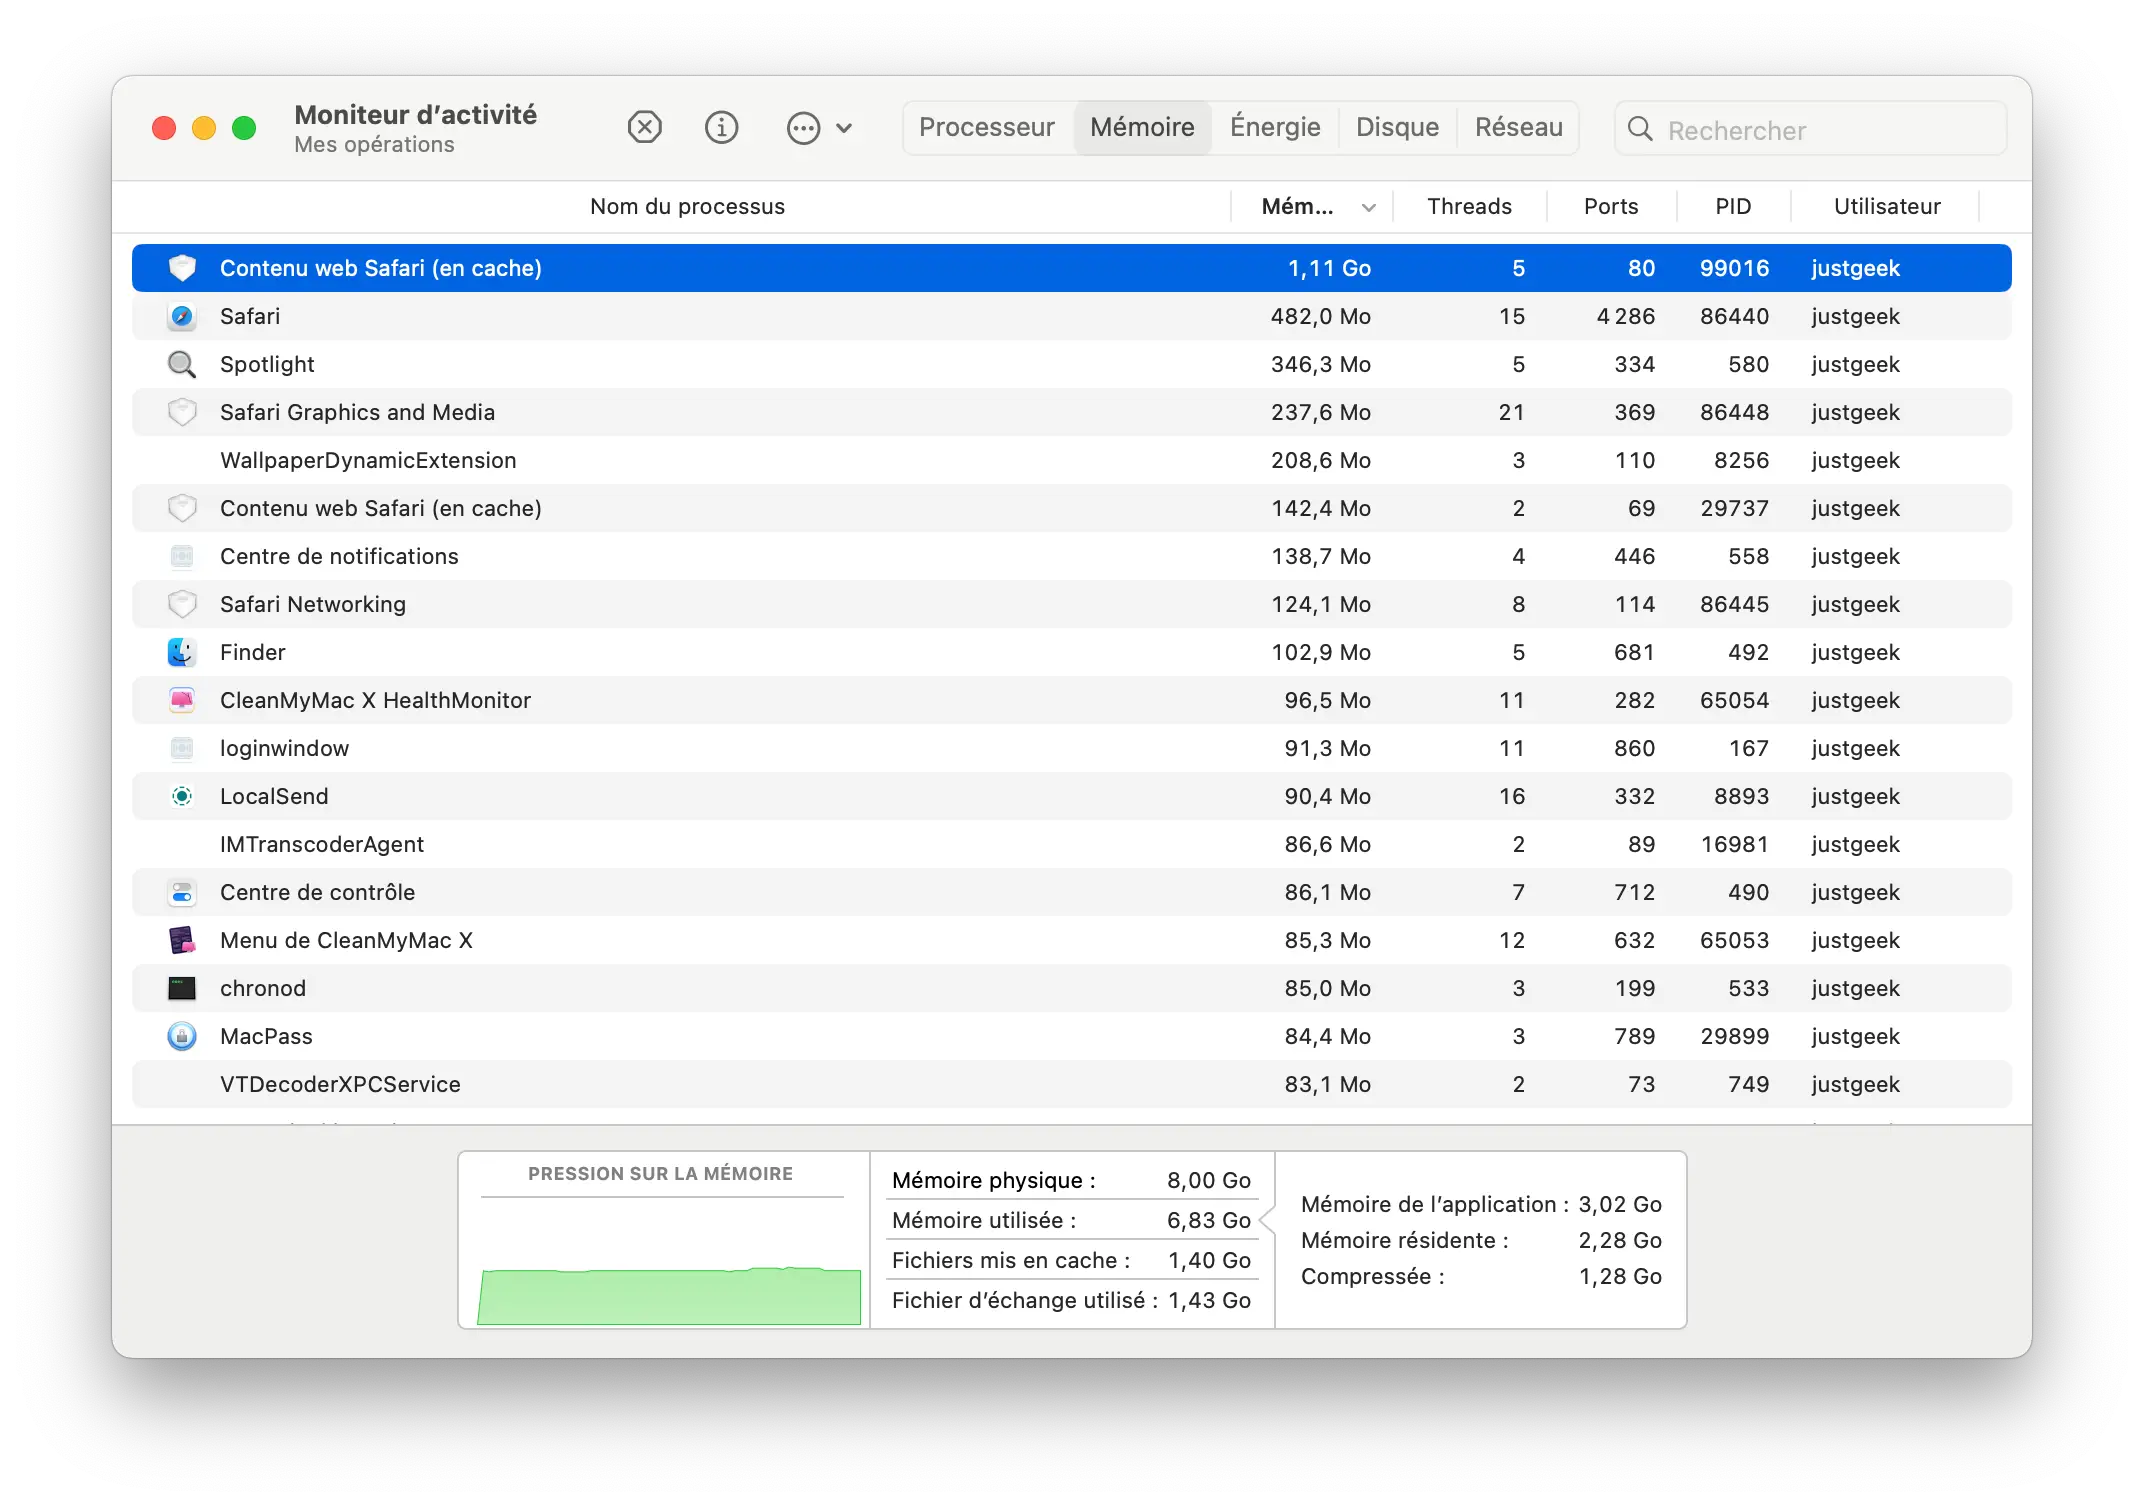Click the Compressée 1,28 Go entry
Viewport: 2144px width, 1506px height.
coord(1481,1276)
